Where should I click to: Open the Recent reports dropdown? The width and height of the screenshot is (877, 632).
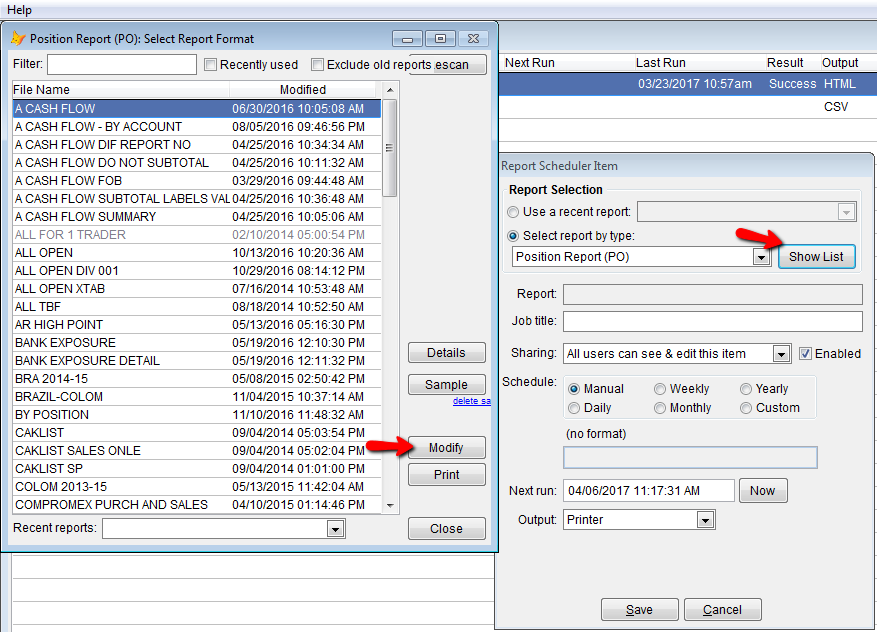336,529
